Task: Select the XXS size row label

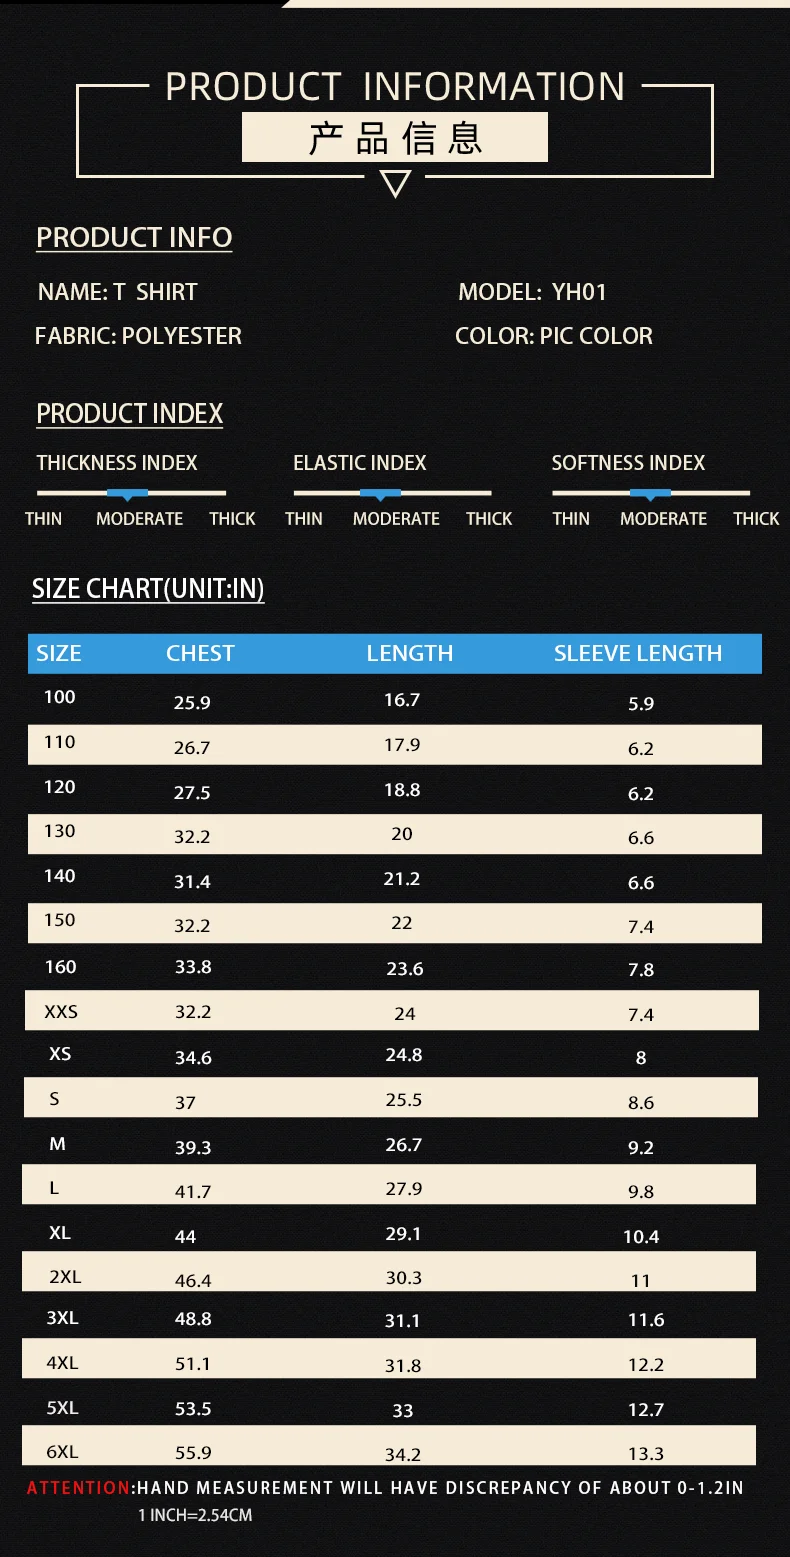Action: click(x=61, y=1012)
